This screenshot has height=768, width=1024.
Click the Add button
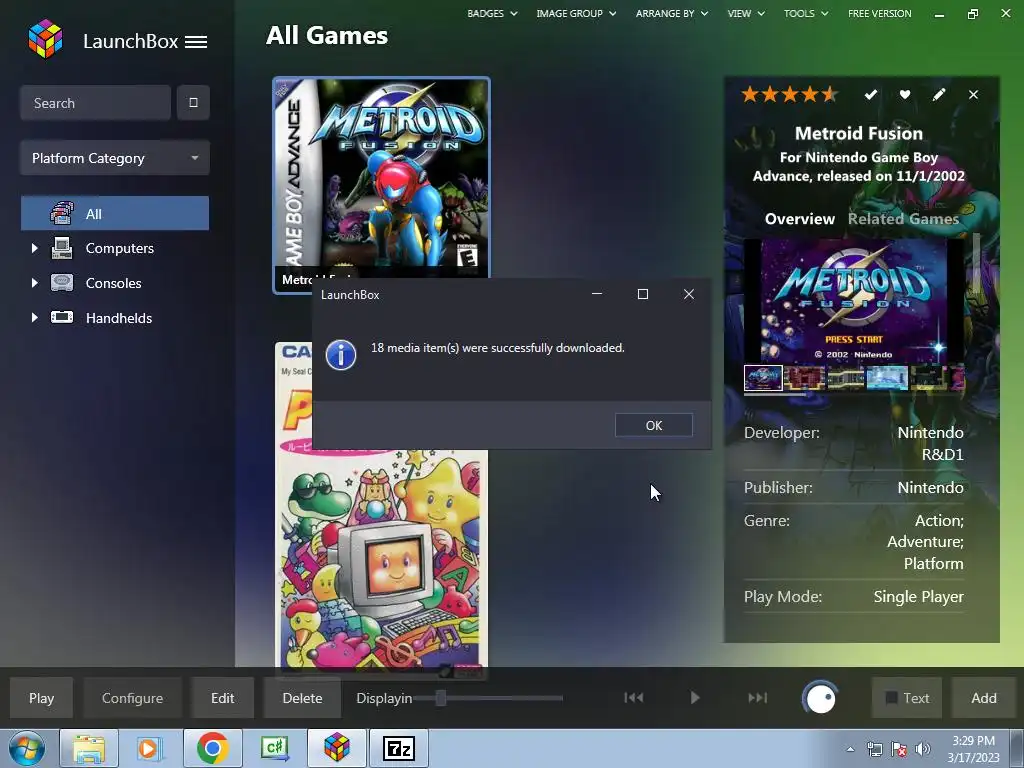(984, 698)
